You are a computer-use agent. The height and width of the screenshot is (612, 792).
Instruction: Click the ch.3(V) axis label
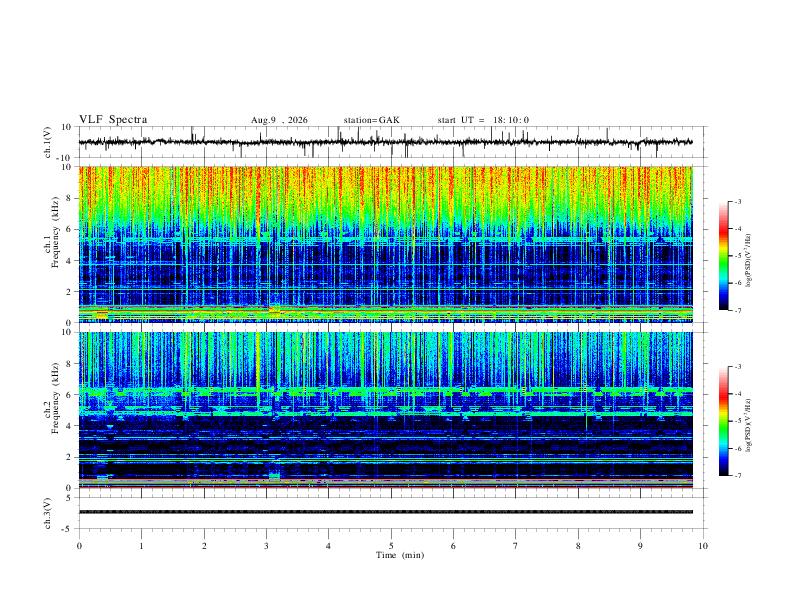48,513
